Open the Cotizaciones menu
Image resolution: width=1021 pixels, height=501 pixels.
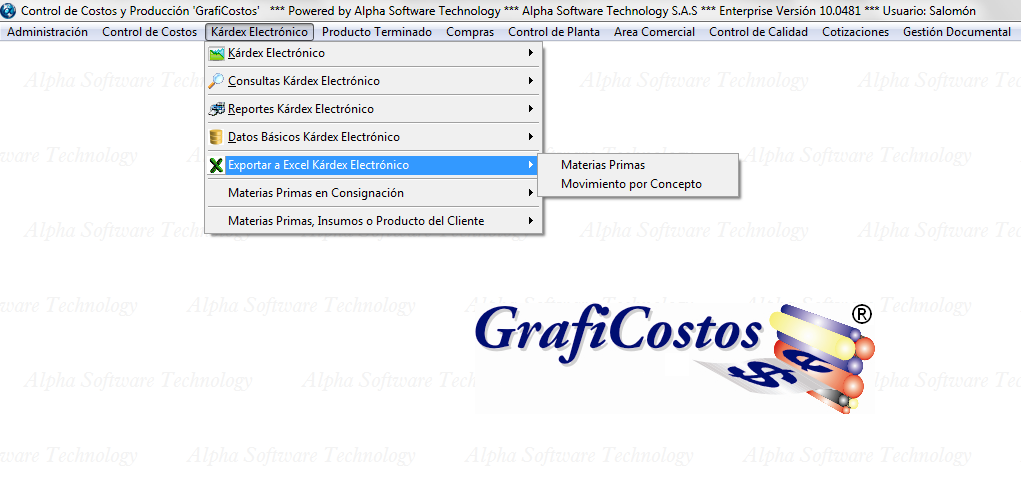pyautogui.click(x=855, y=32)
